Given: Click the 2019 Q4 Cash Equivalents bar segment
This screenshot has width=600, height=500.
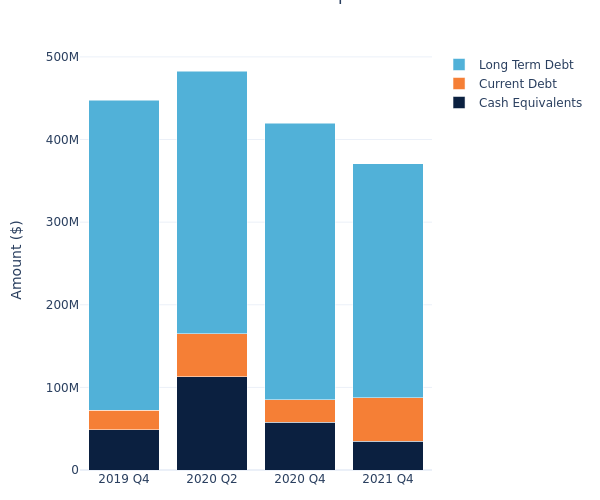Looking at the screenshot, I should pyautogui.click(x=124, y=450).
